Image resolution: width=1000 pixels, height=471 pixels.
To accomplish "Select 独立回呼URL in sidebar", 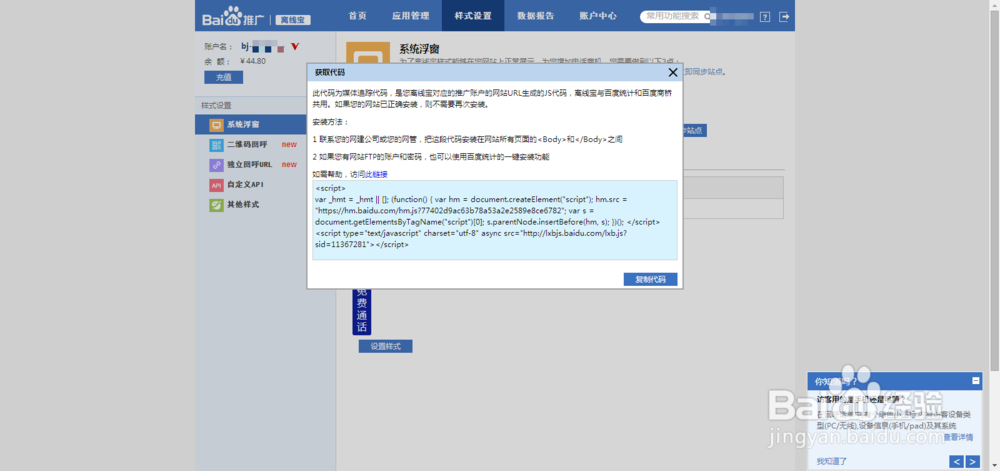I will [251, 165].
